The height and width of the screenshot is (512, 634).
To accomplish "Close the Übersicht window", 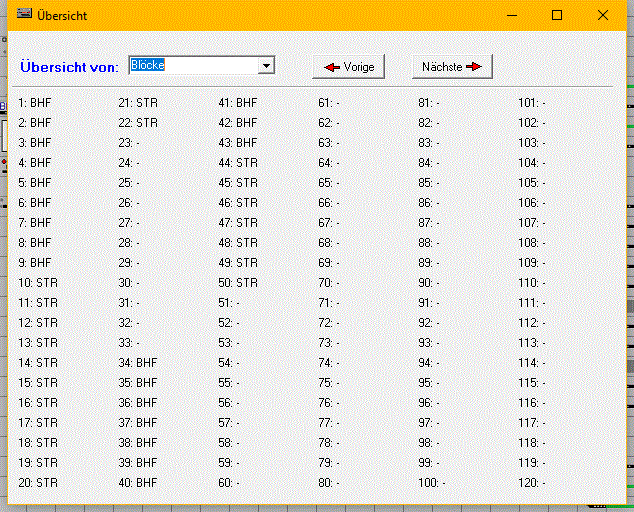I will coord(603,15).
